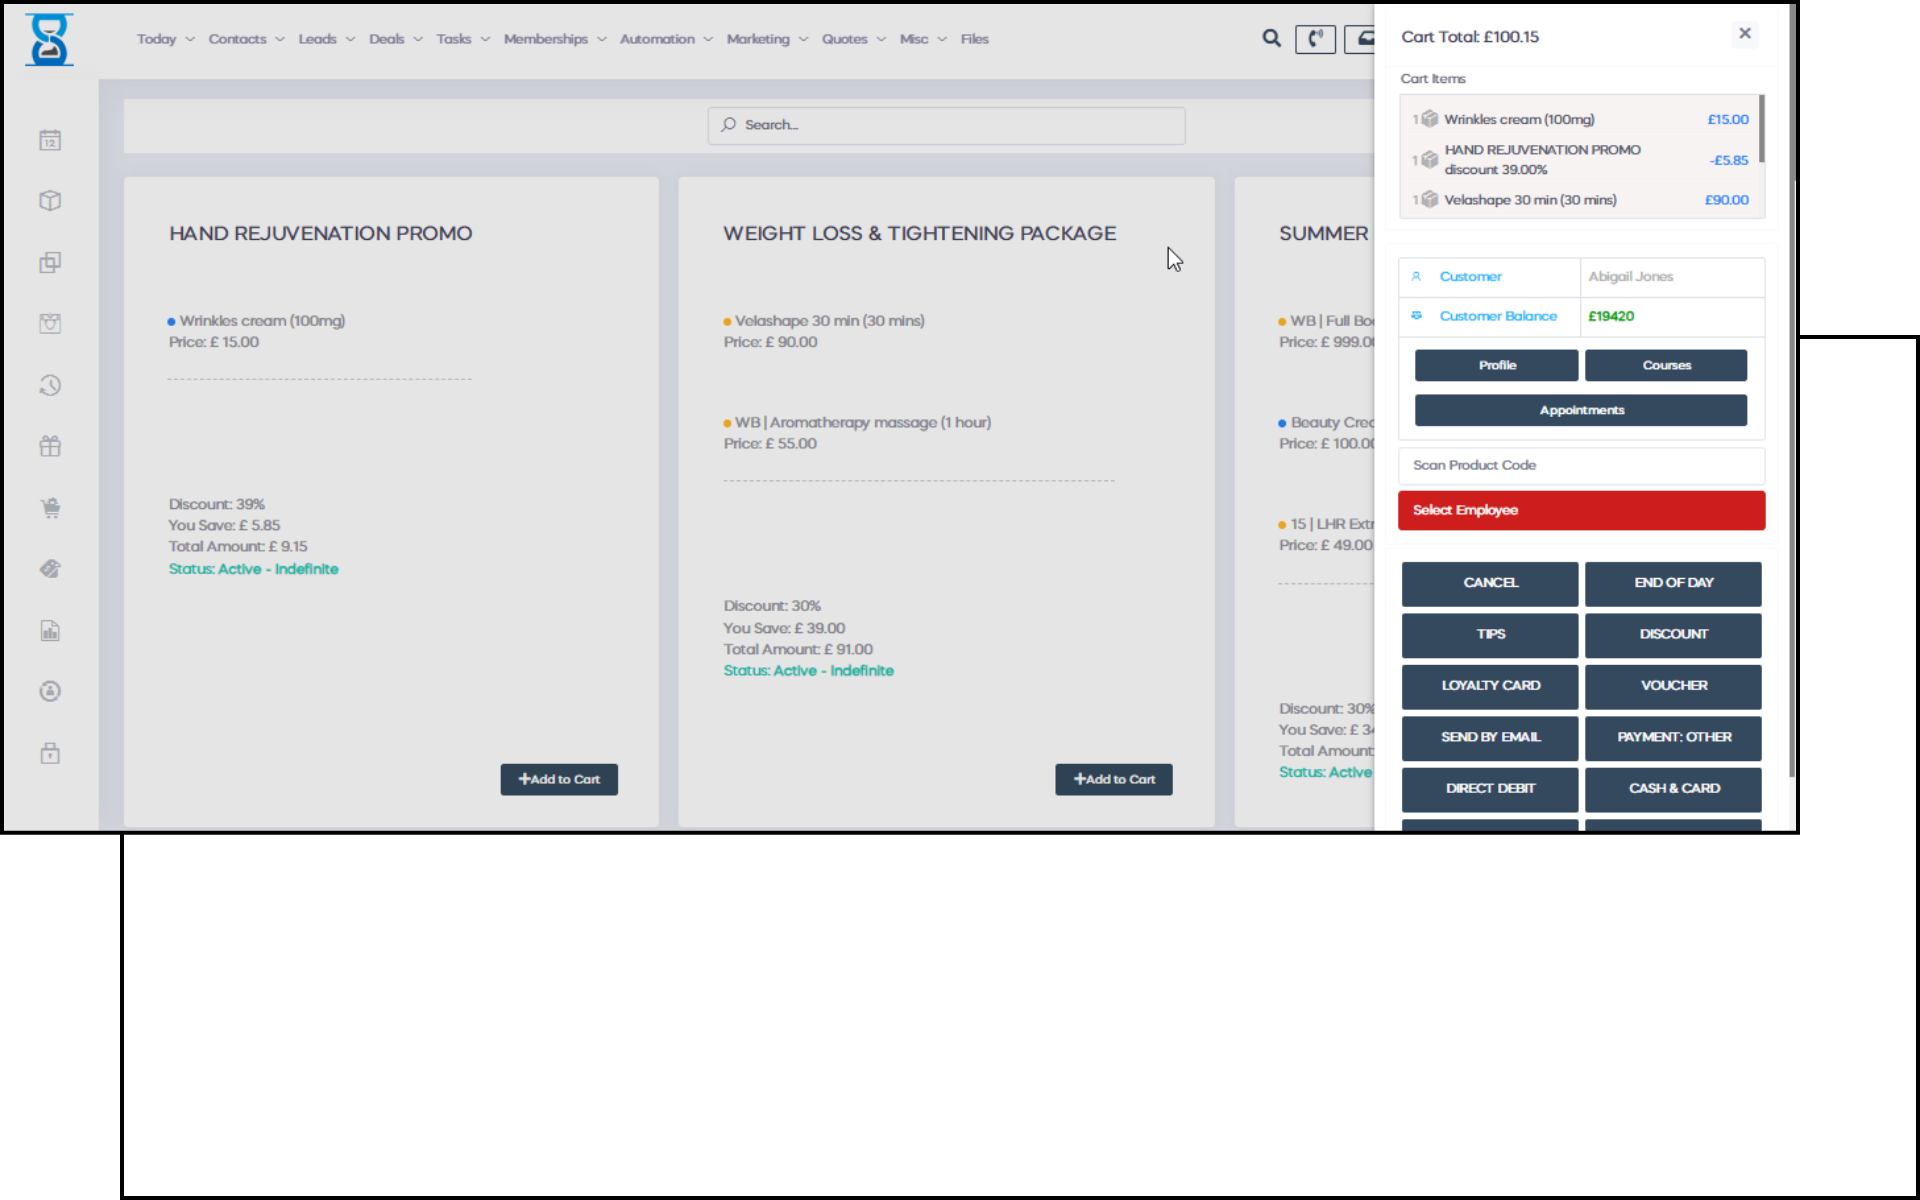Expand the Contacts dropdown menu
The width and height of the screenshot is (1920, 1200).
(246, 39)
